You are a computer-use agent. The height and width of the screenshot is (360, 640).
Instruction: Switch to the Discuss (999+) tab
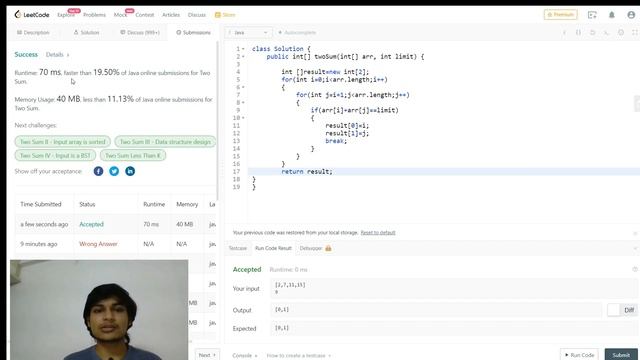(x=140, y=32)
